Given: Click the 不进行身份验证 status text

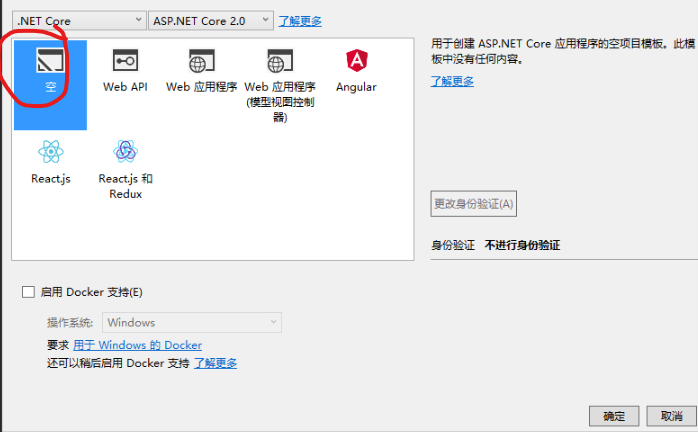Looking at the screenshot, I should pyautogui.click(x=523, y=245).
